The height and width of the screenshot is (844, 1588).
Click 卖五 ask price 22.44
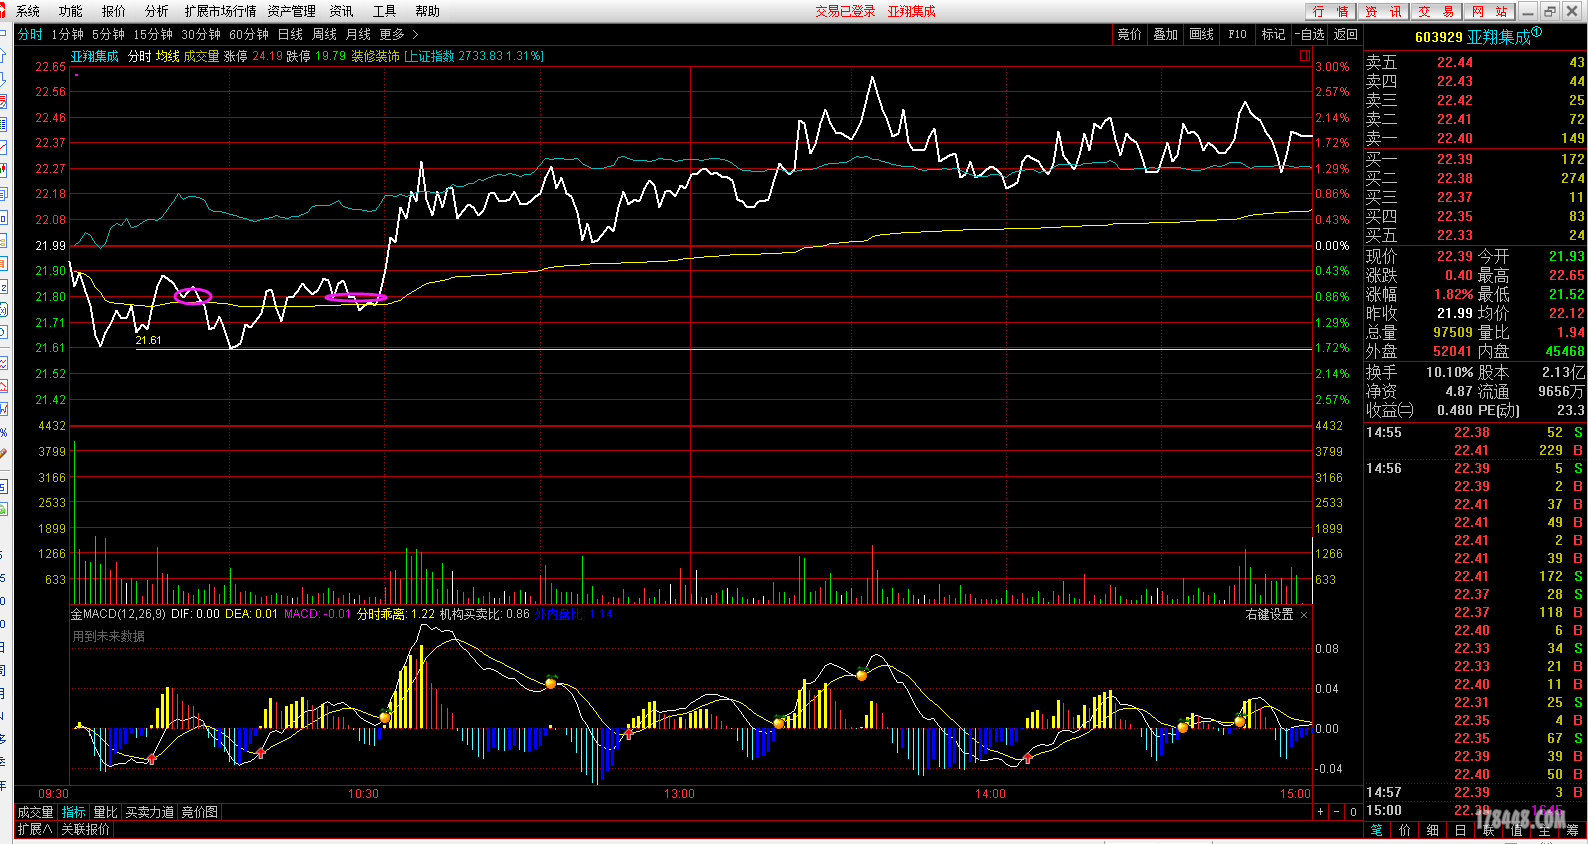tap(1455, 62)
